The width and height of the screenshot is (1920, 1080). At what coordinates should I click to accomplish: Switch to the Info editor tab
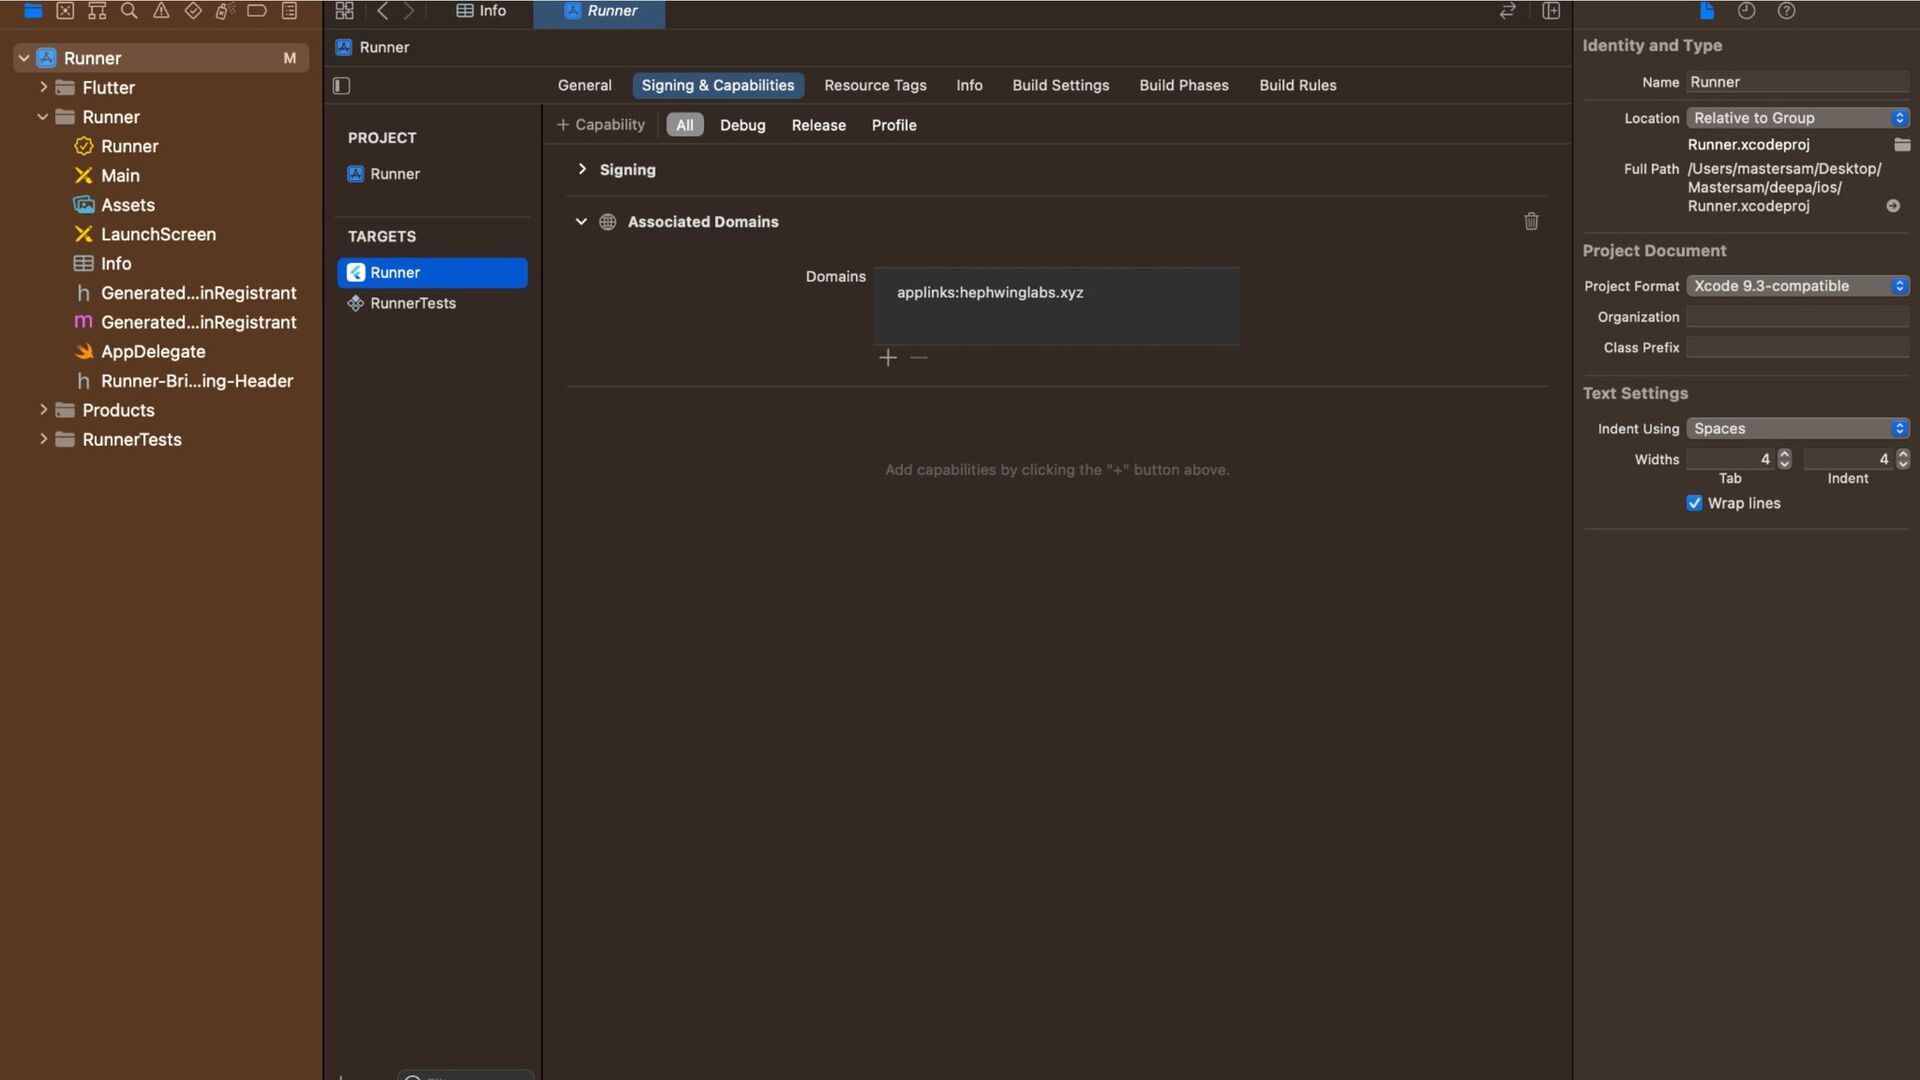[482, 11]
